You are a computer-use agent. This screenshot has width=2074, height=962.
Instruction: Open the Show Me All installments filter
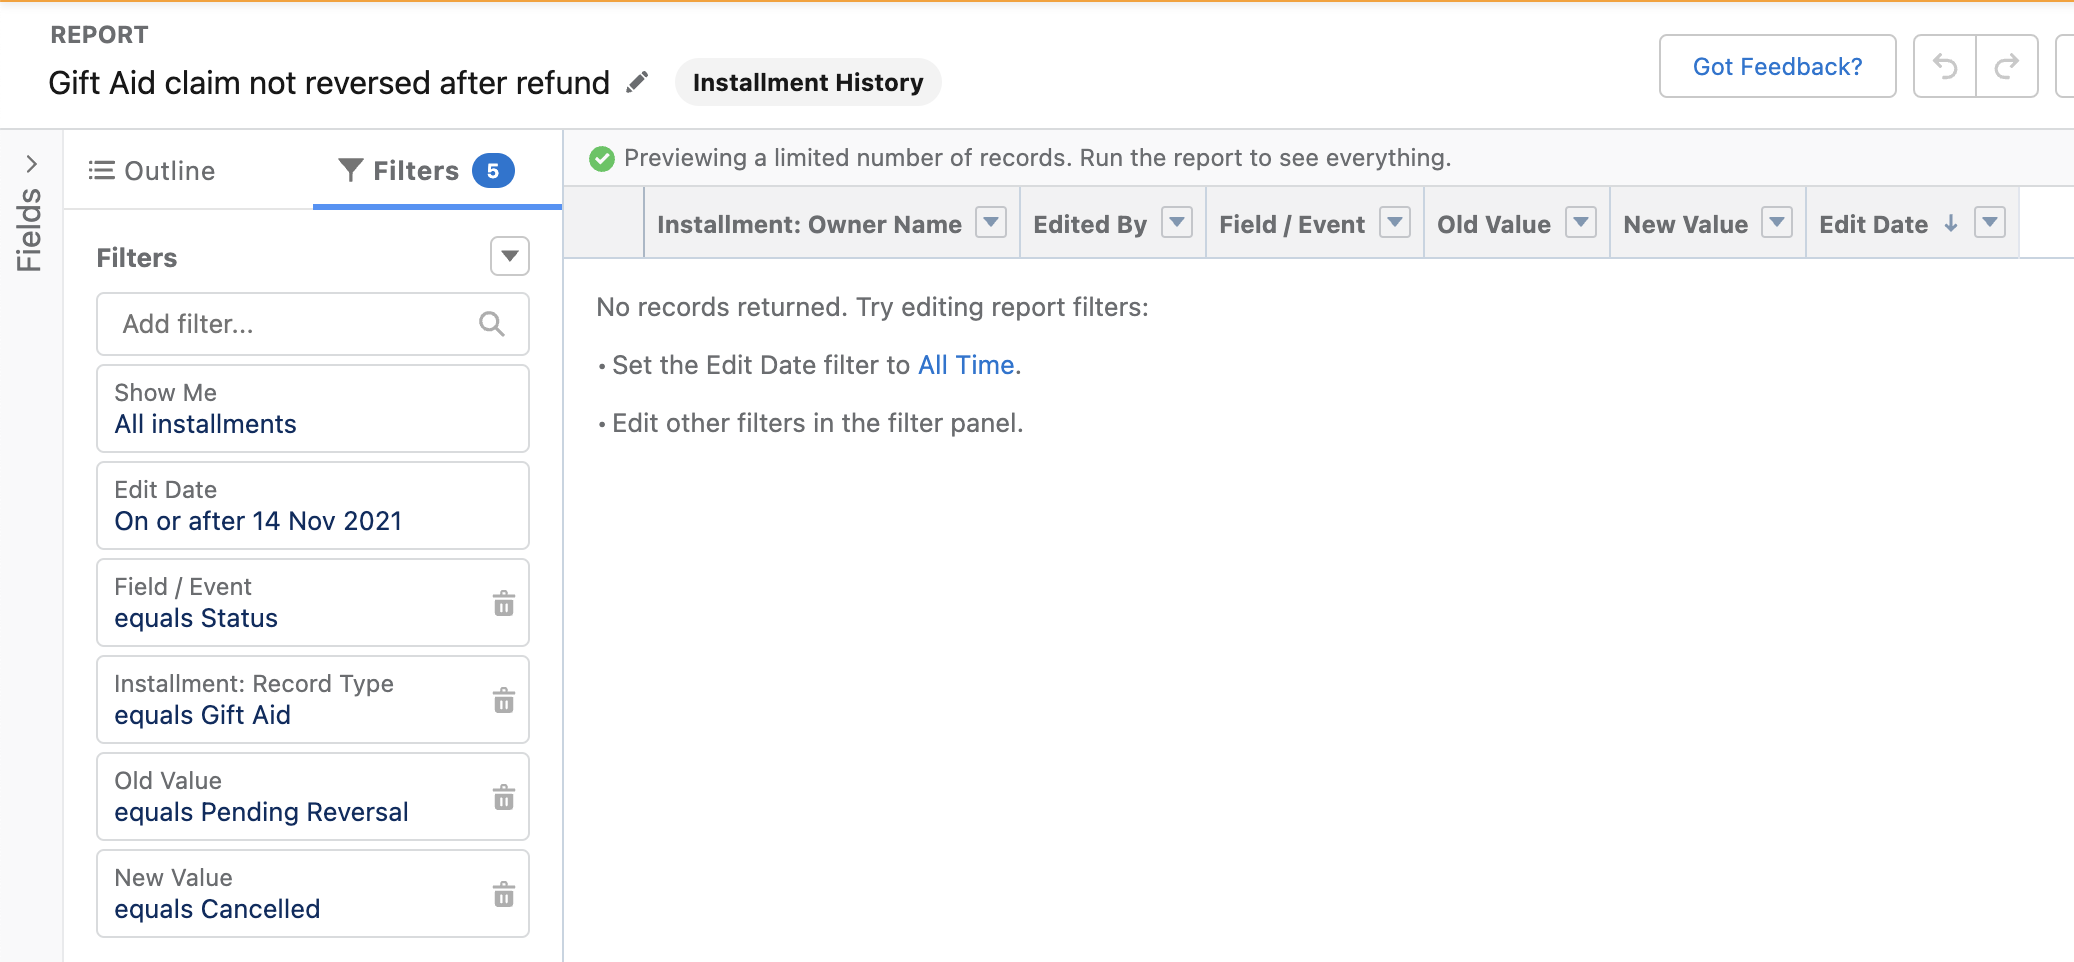(x=204, y=410)
